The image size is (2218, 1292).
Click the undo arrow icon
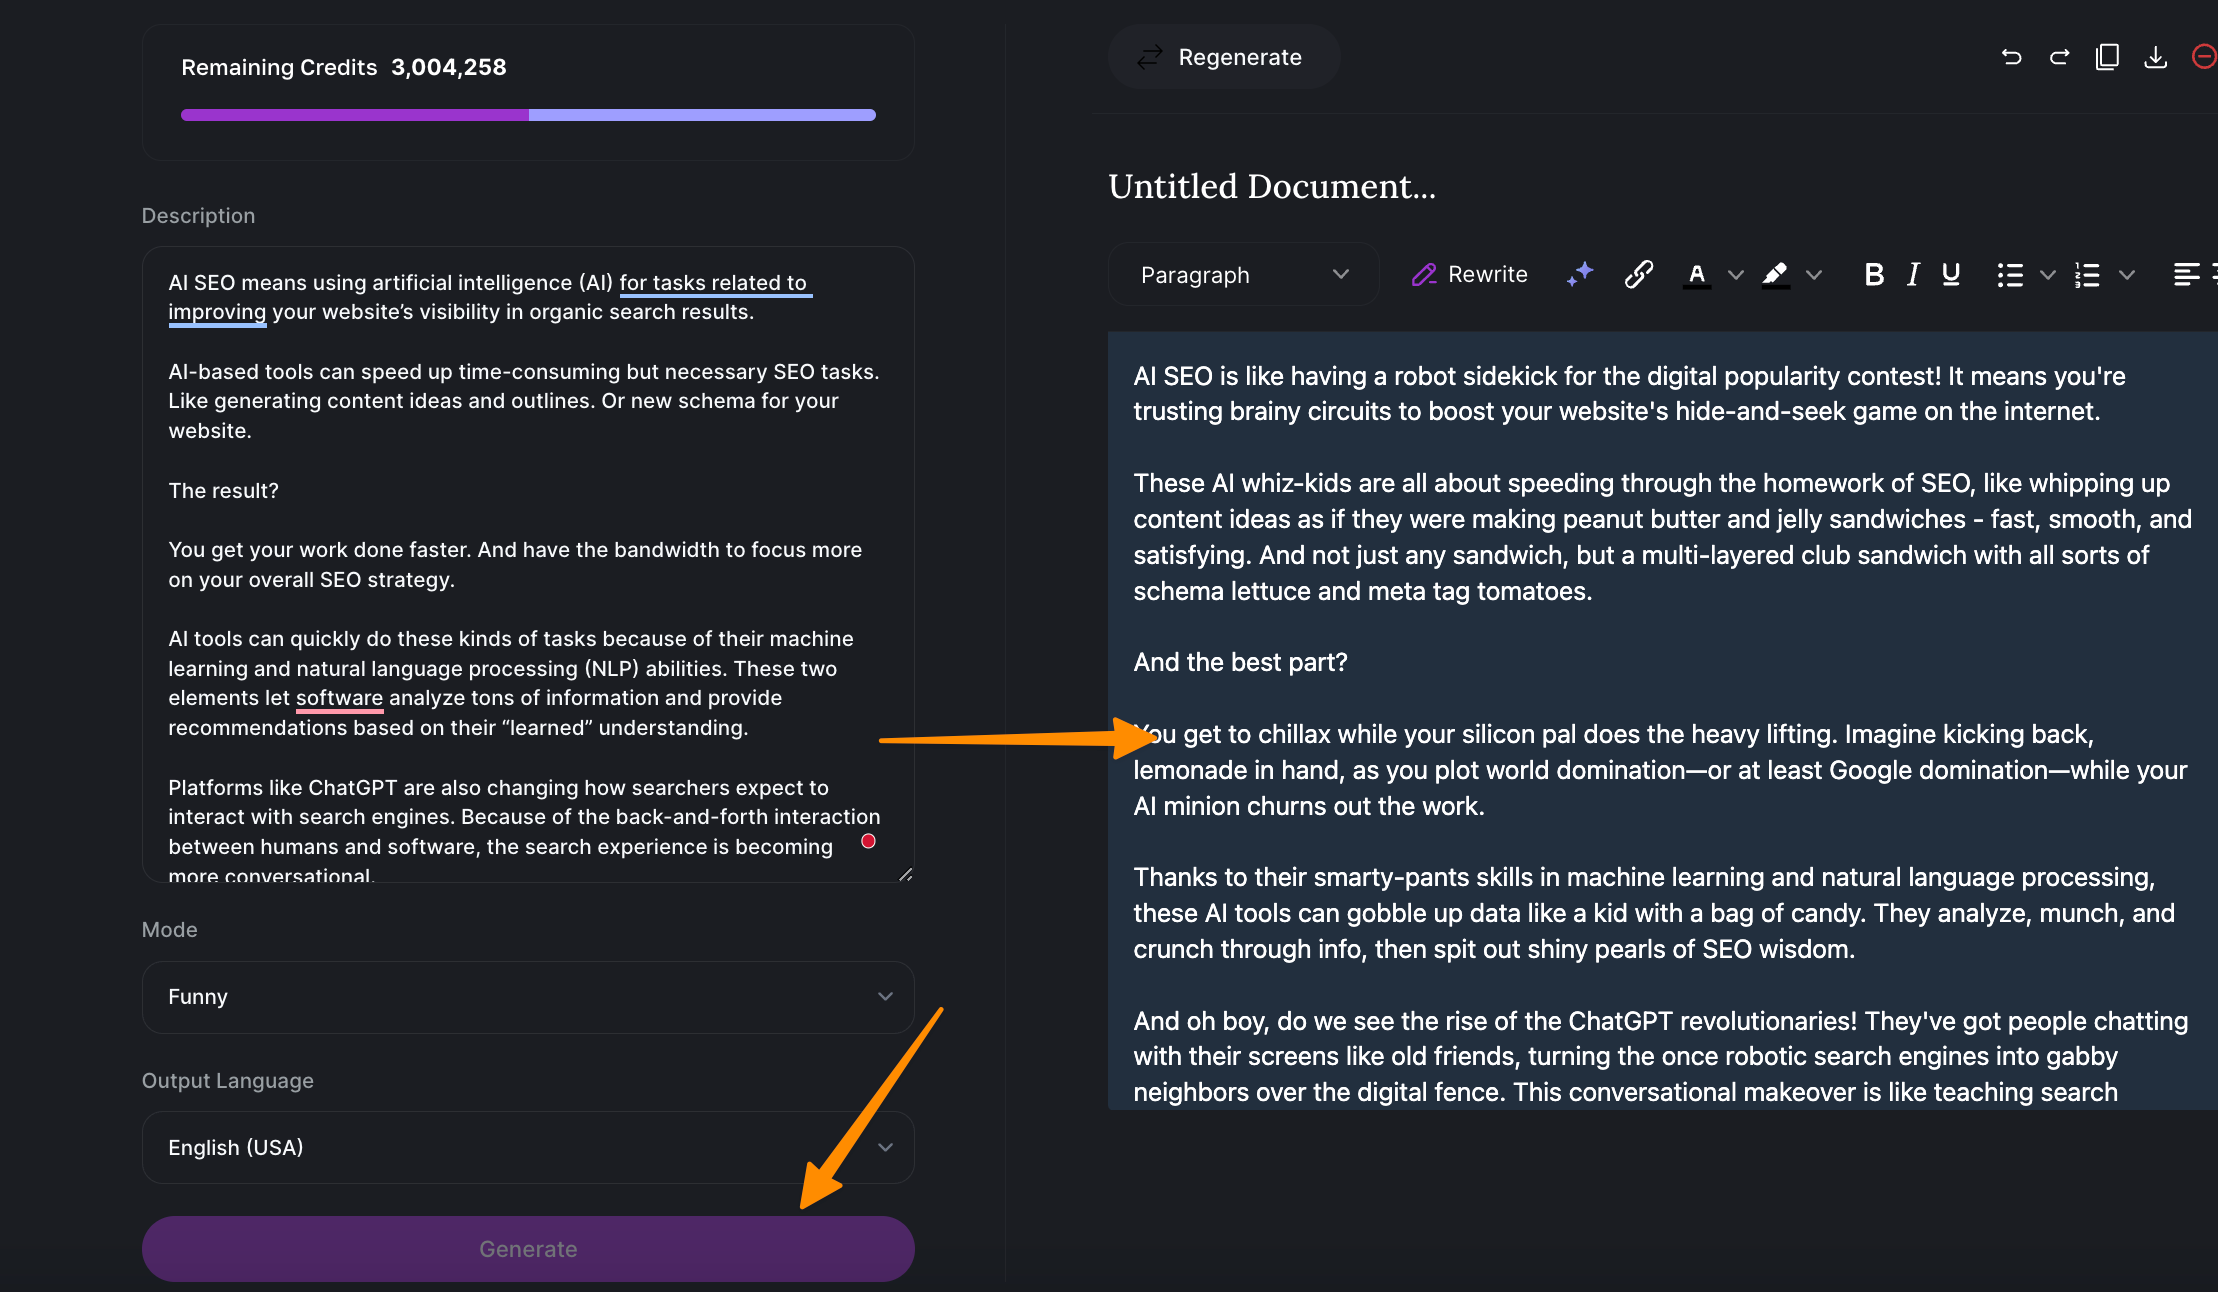pos(2011,57)
